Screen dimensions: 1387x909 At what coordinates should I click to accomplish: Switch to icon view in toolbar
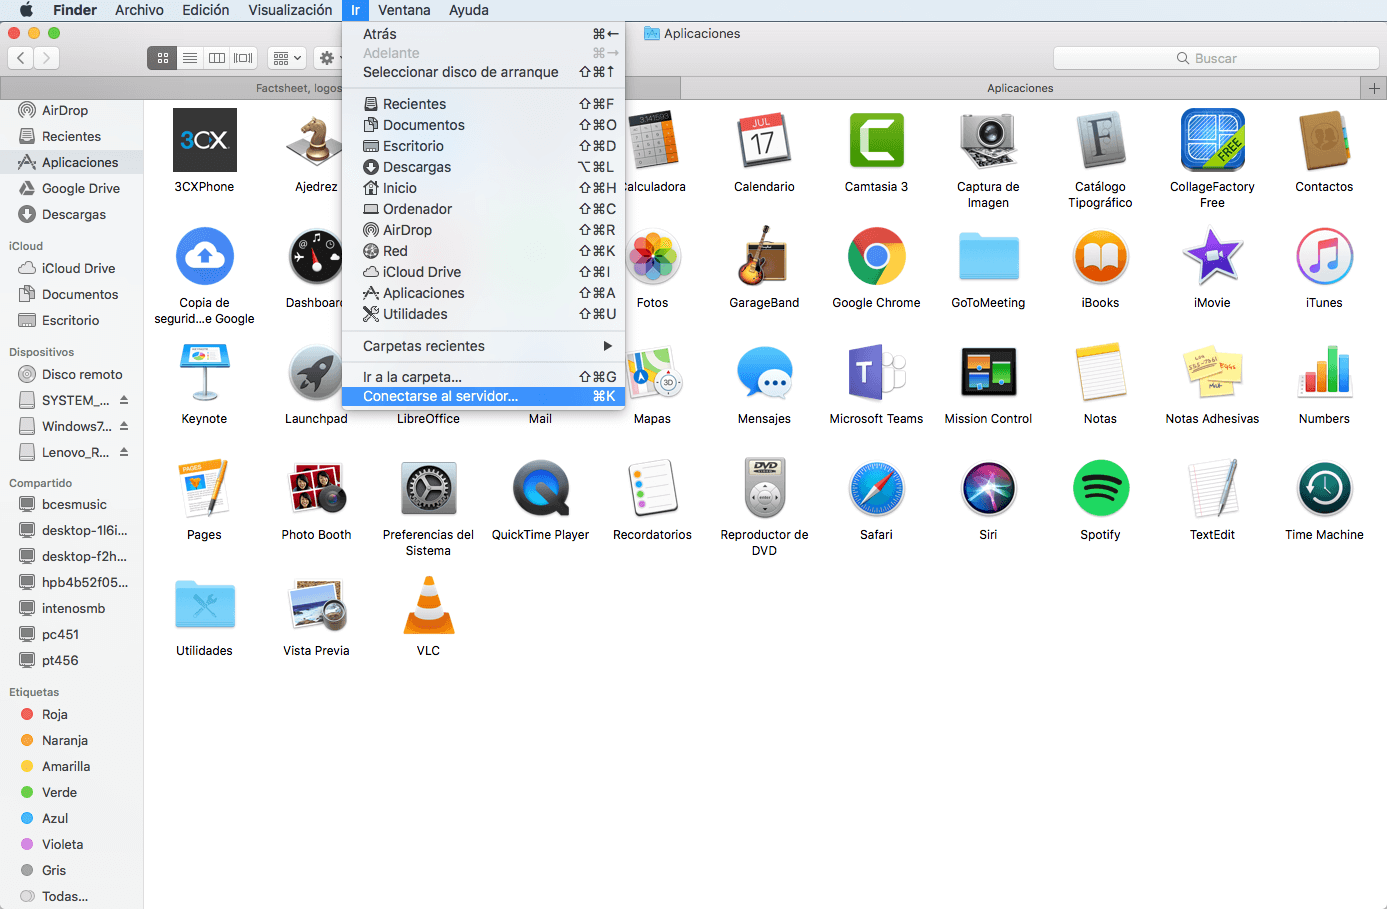click(x=163, y=58)
